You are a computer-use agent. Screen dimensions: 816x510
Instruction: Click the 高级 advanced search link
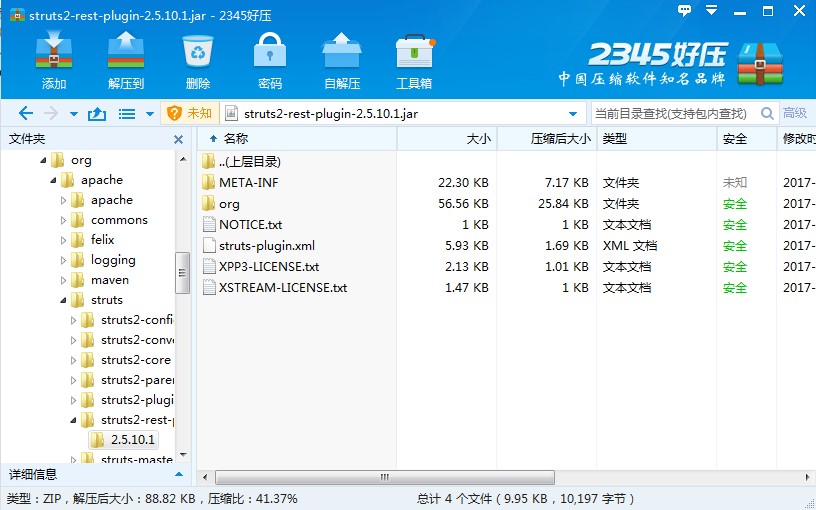pos(795,114)
